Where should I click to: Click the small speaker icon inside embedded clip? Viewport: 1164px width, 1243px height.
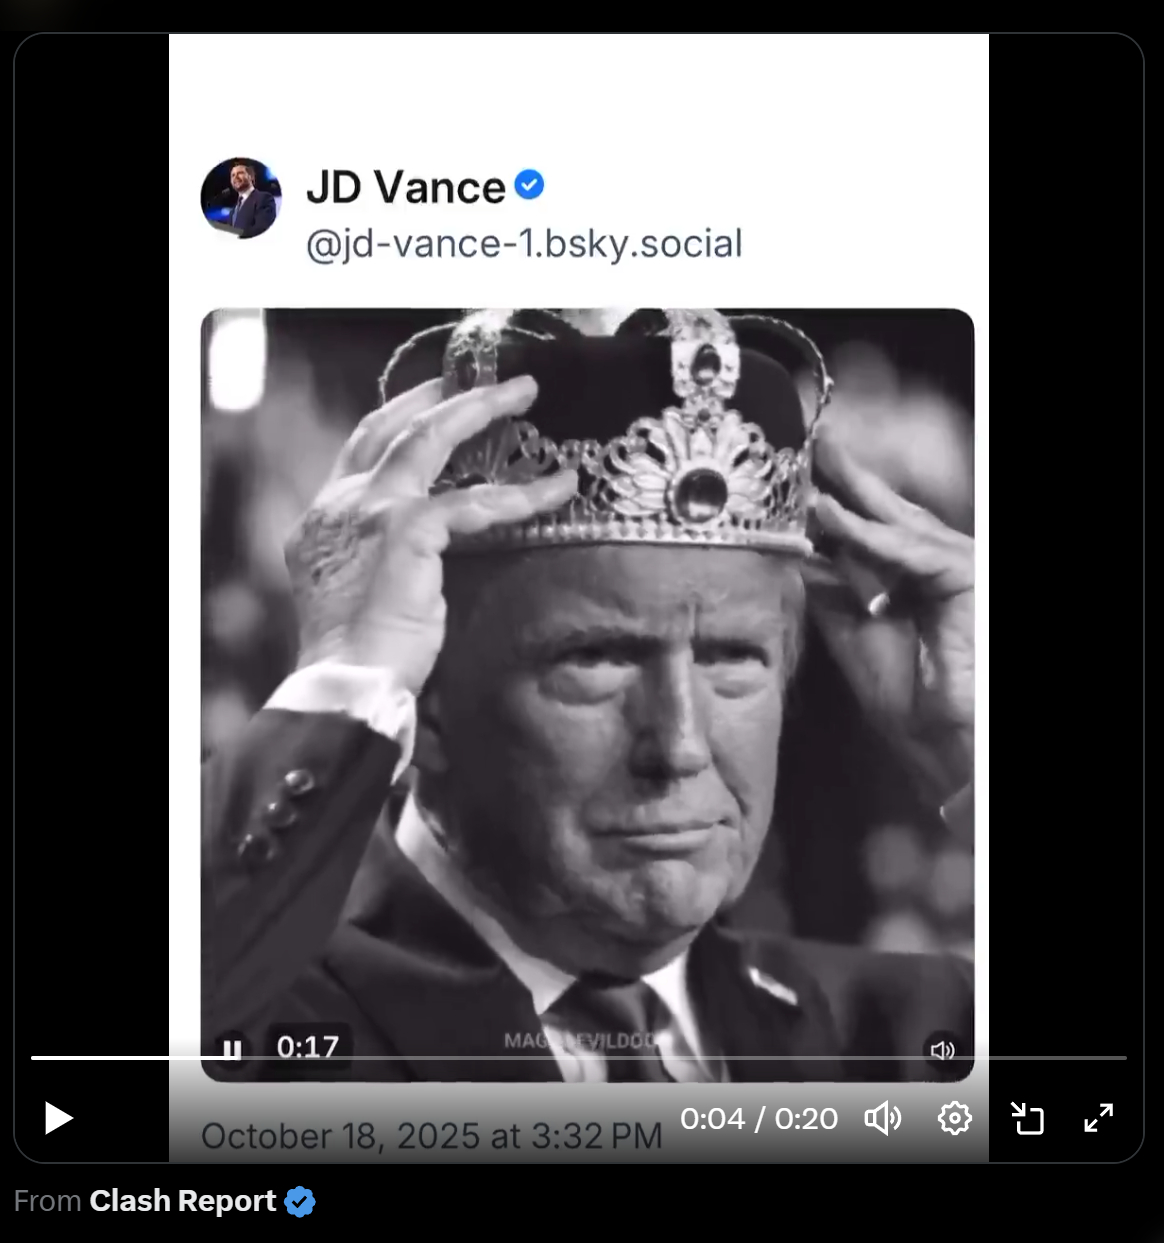(942, 1050)
